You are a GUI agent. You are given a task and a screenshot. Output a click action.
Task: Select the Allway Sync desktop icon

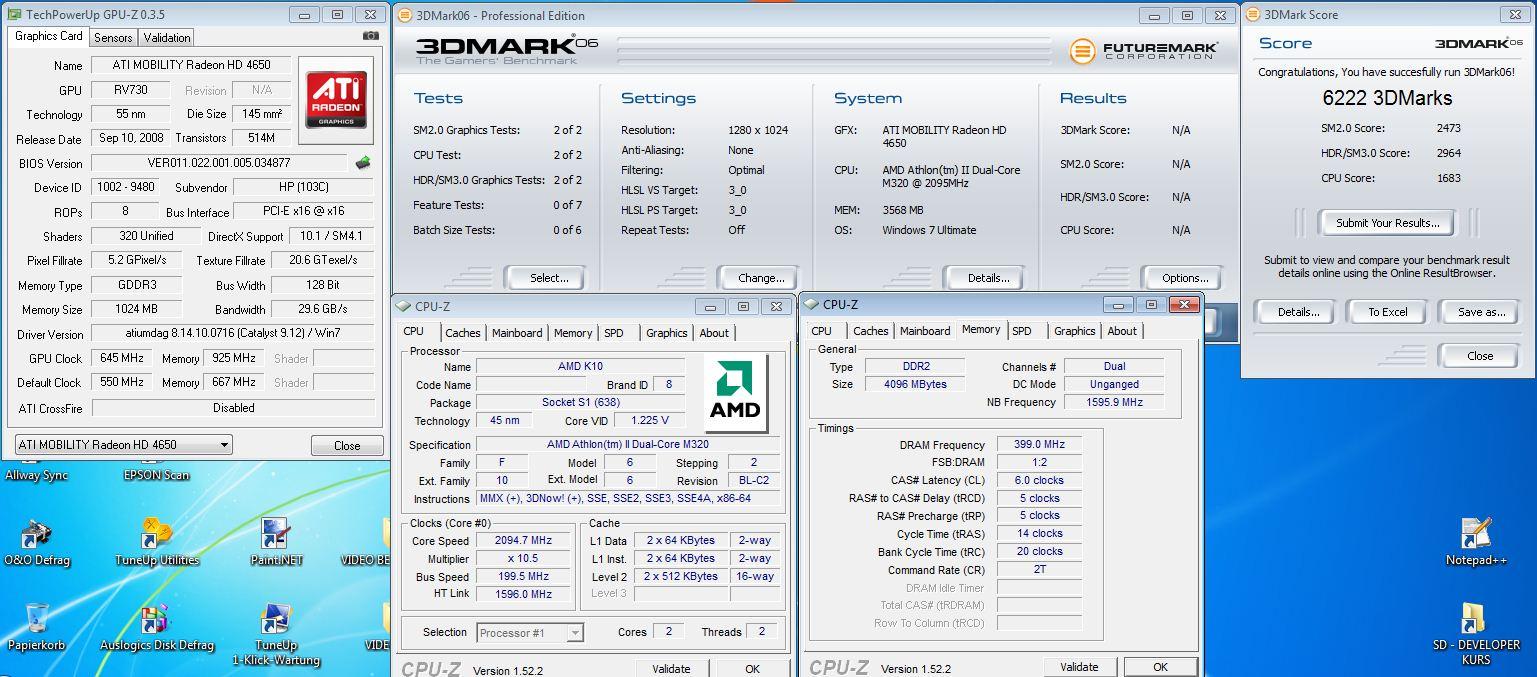[37, 474]
